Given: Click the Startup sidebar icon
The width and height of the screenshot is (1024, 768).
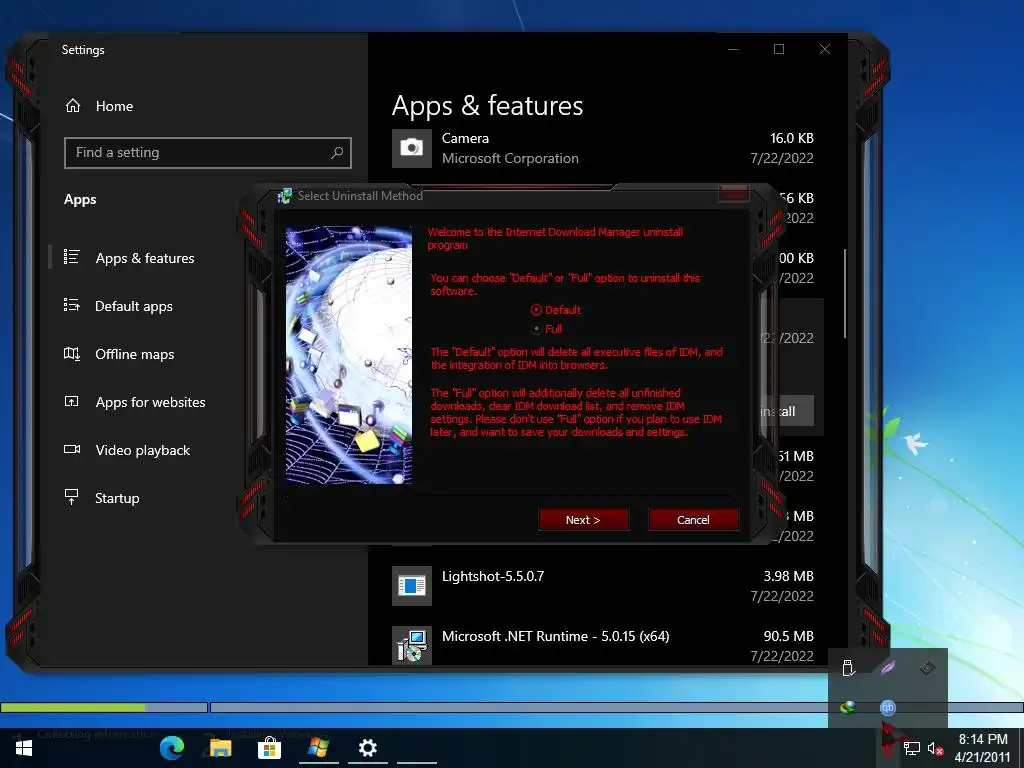Looking at the screenshot, I should (72, 497).
